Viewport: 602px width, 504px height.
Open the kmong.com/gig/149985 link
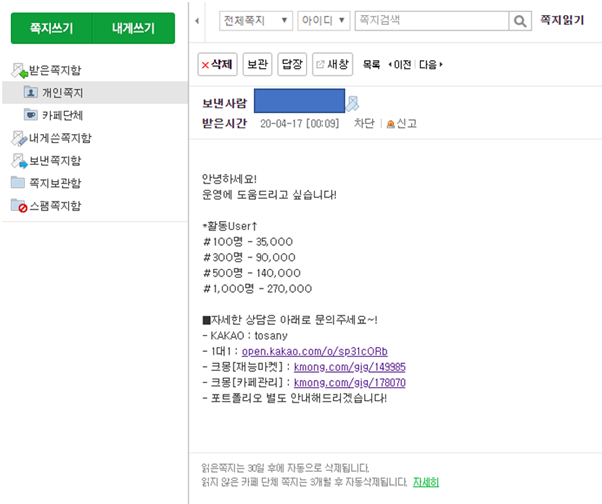349,367
